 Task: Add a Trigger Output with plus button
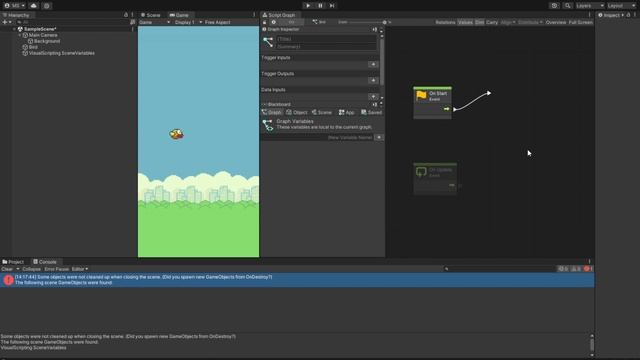pyautogui.click(x=373, y=80)
